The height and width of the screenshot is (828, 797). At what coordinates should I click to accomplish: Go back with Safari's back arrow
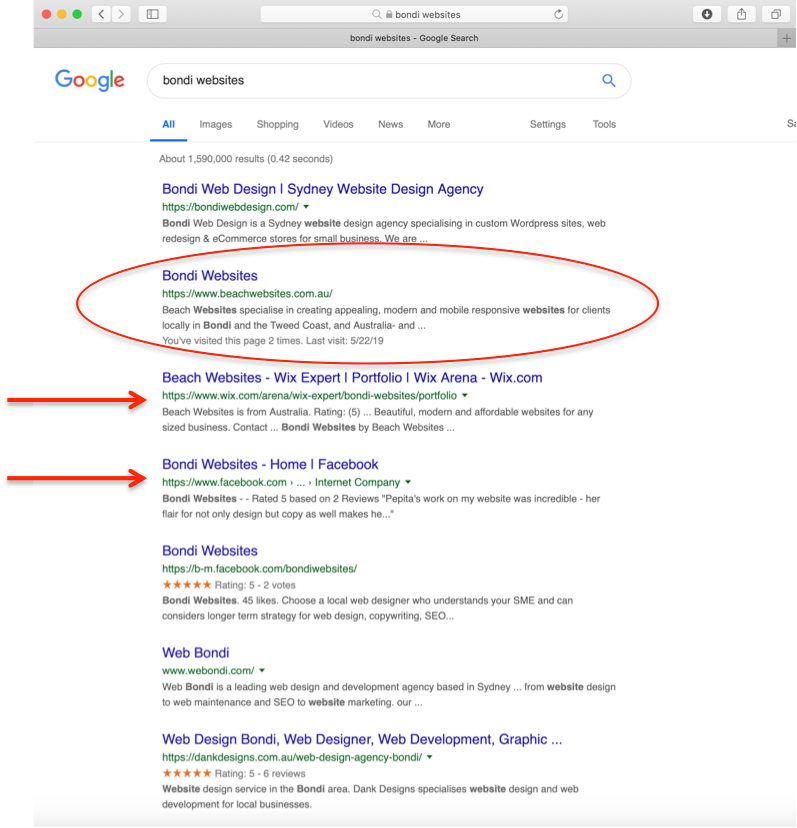101,14
